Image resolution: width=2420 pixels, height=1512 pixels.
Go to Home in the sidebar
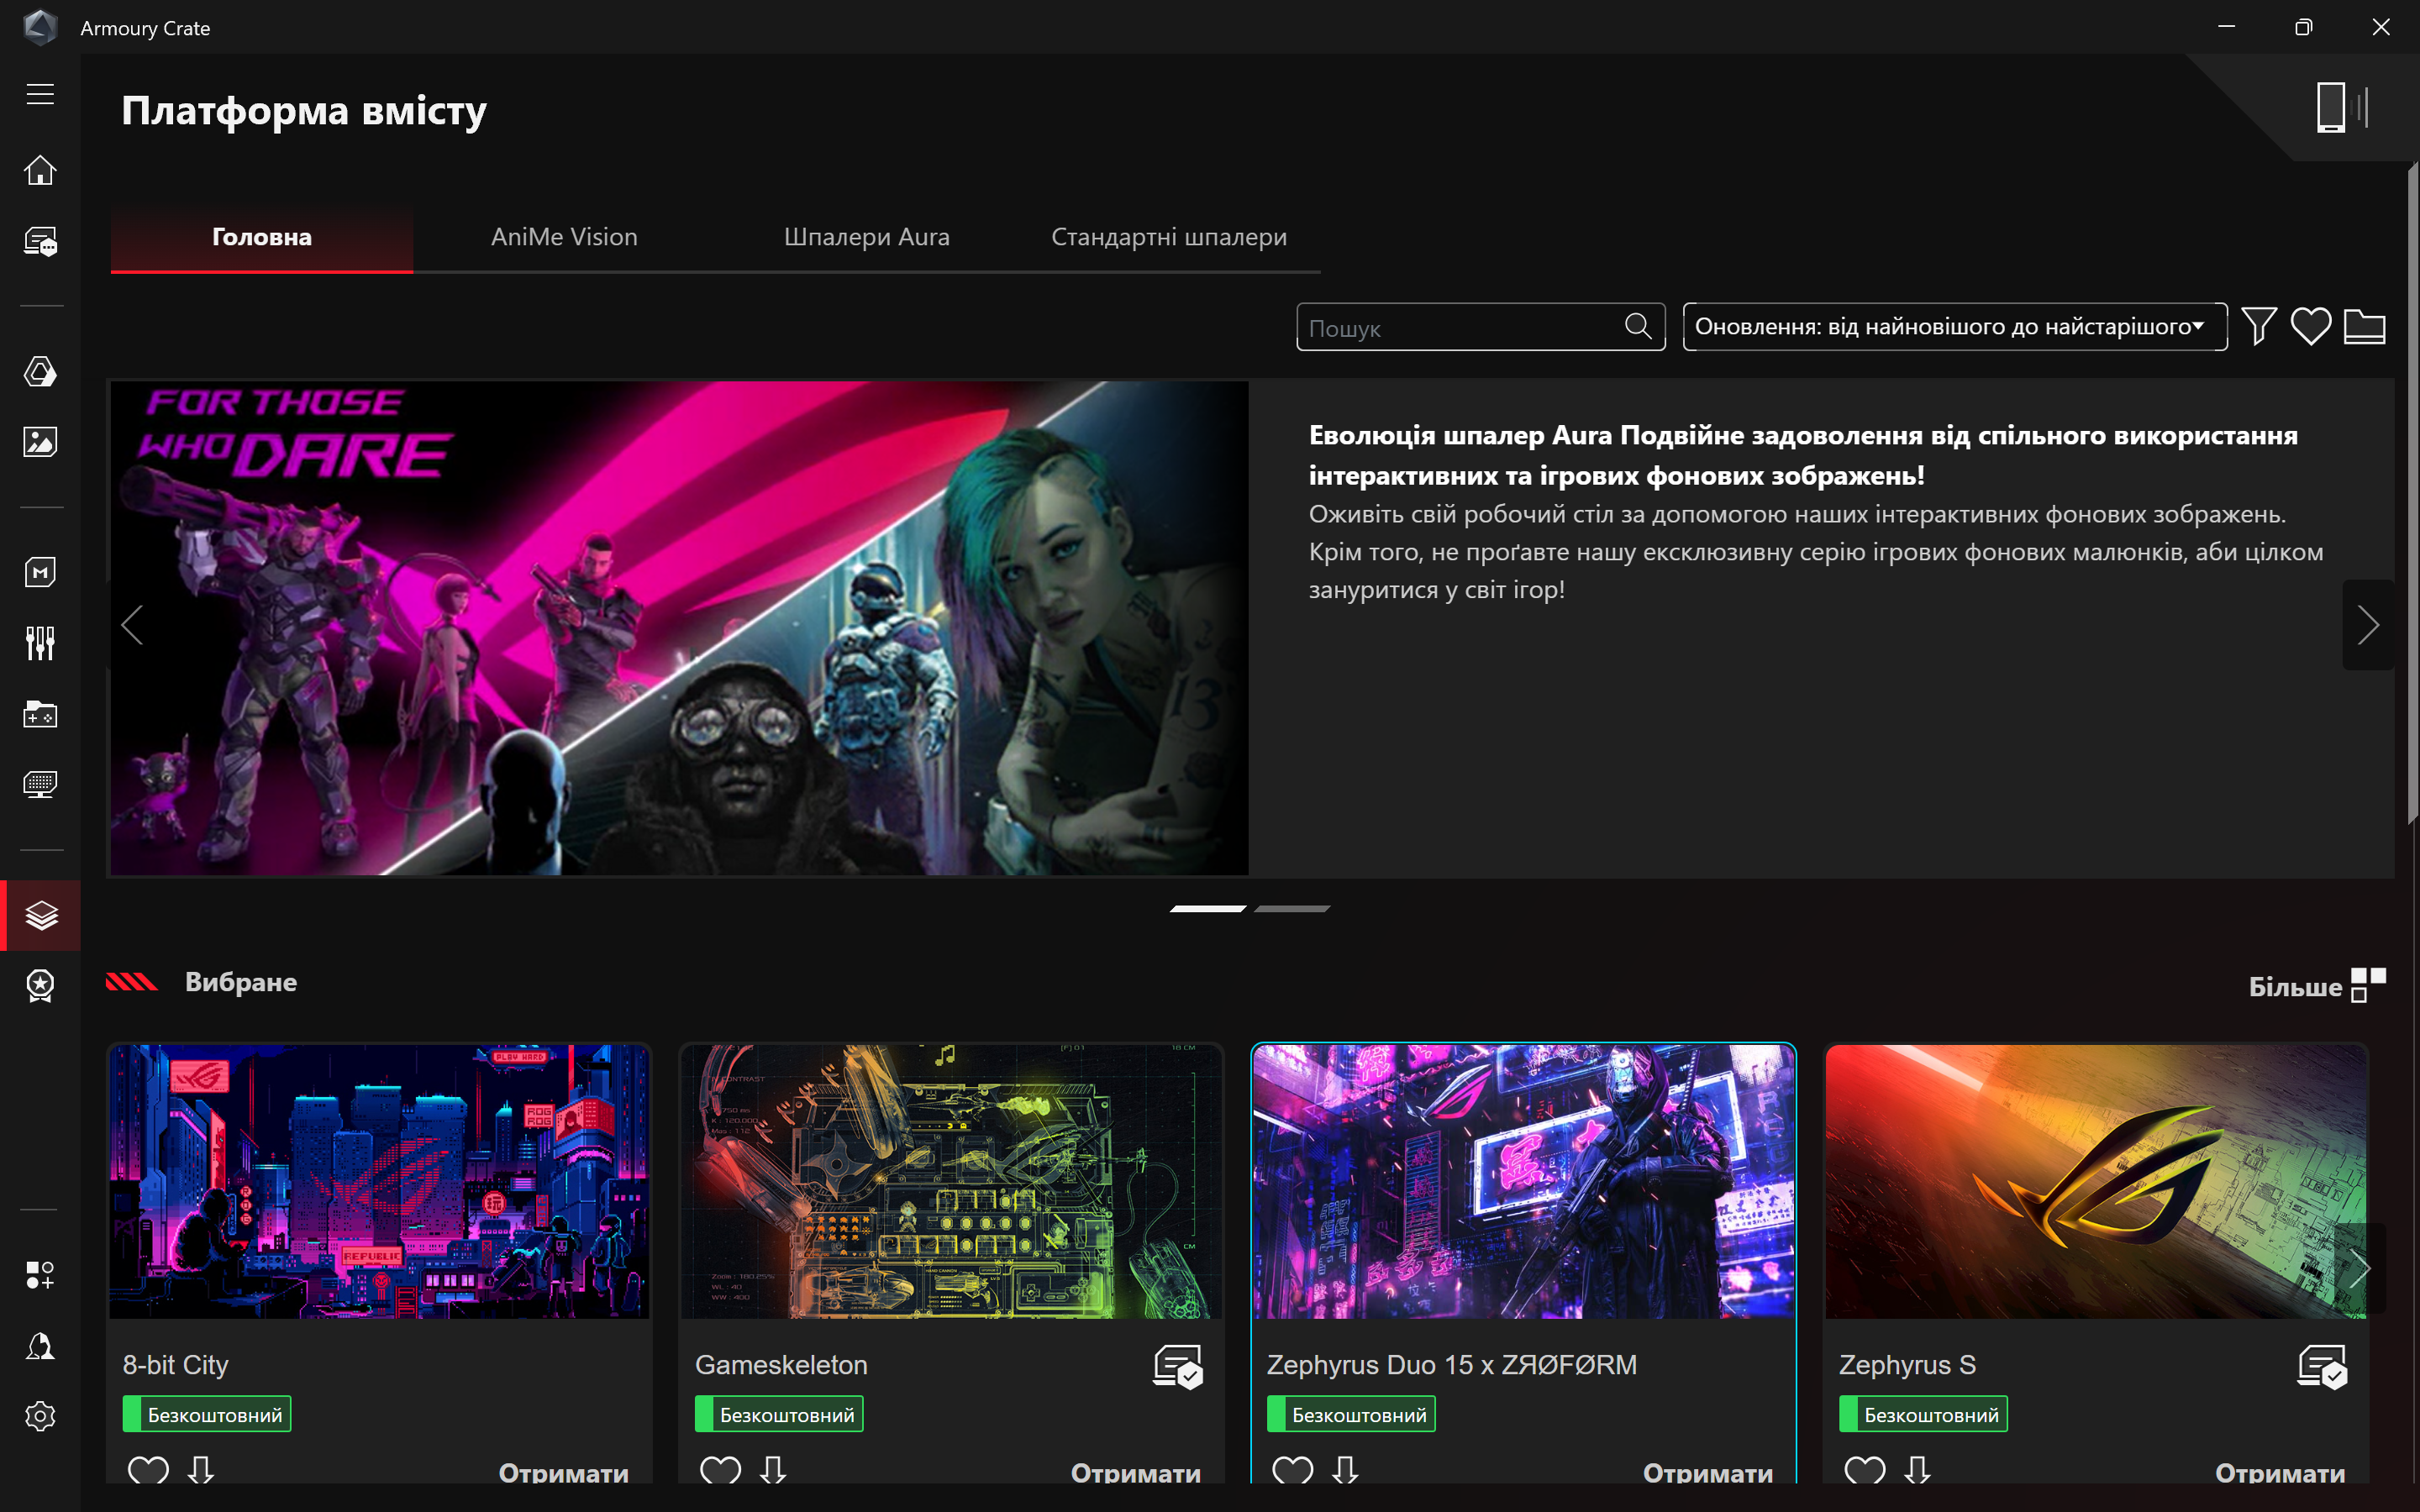pos(40,170)
